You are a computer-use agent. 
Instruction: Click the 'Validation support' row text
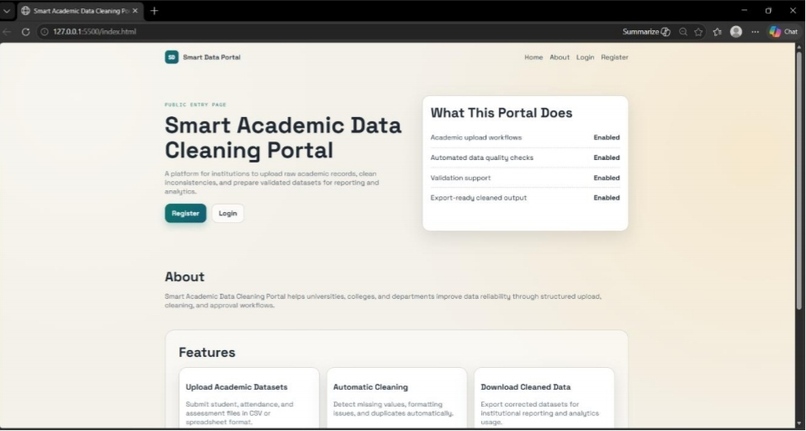click(461, 177)
